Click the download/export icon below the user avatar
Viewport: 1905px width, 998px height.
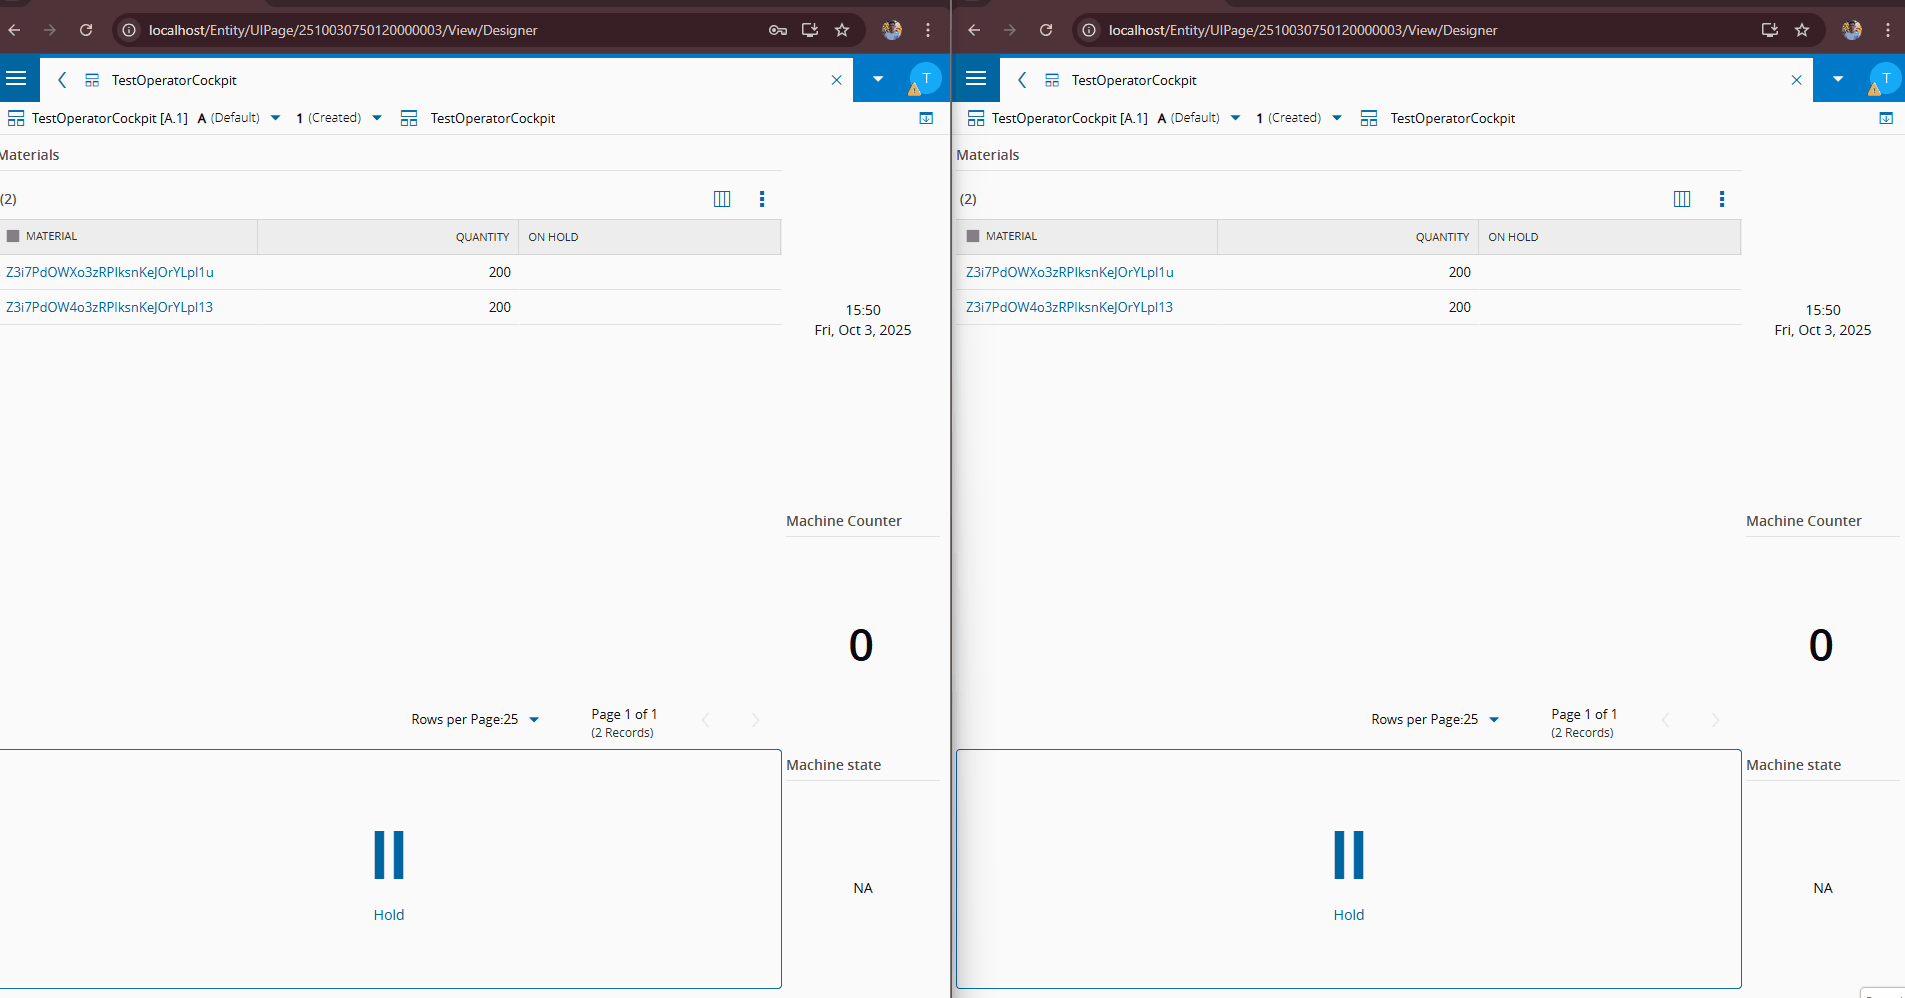click(x=926, y=118)
